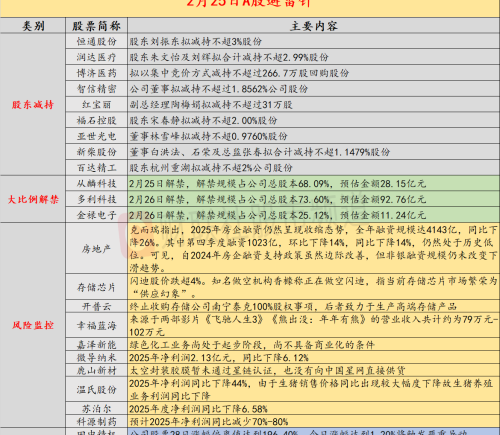Click the 克而瑞指出 real estate financing paragraph
The height and width of the screenshot is (435, 500).
point(313,249)
